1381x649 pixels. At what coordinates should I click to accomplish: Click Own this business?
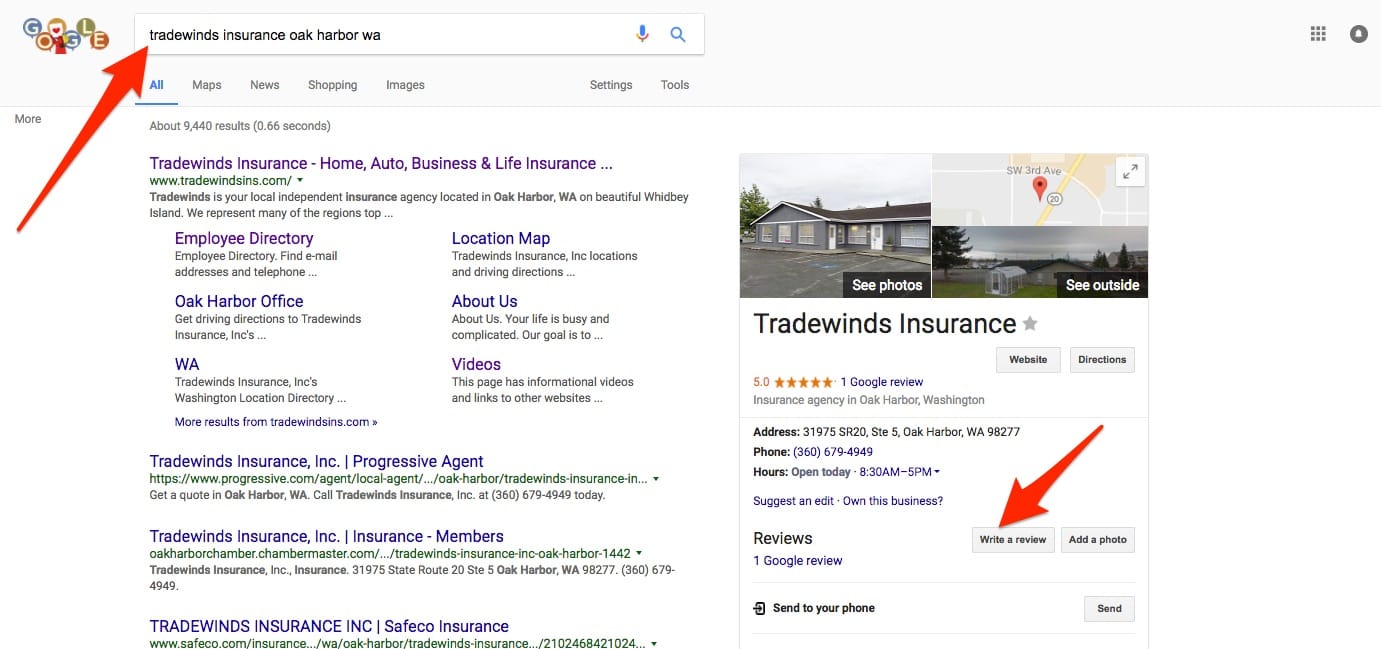(x=893, y=501)
